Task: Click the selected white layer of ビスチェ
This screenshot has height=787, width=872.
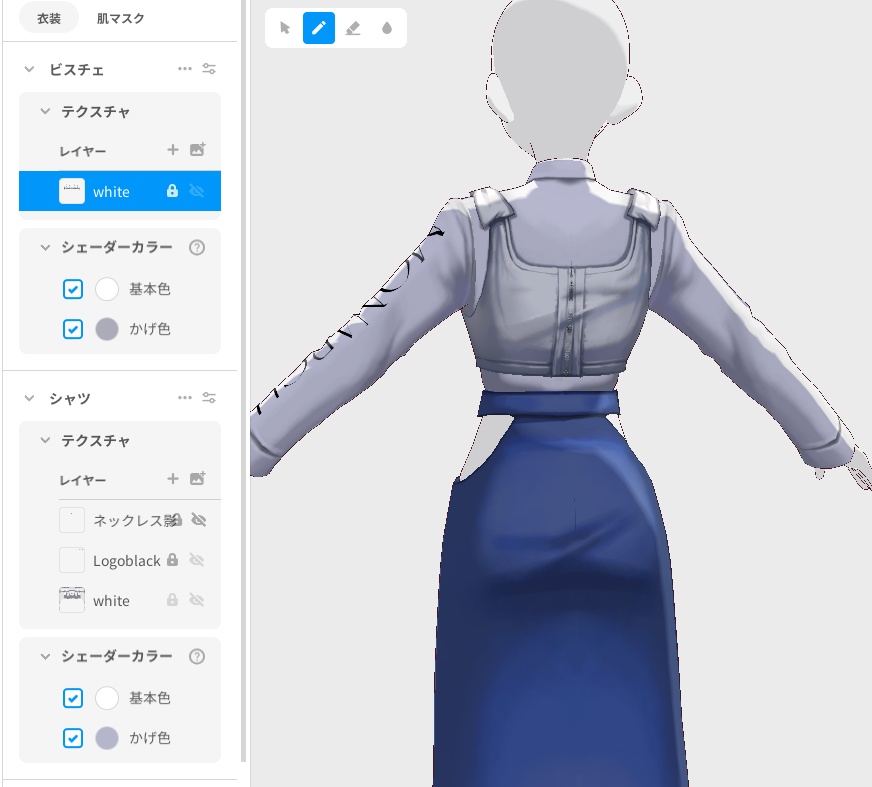Action: tap(111, 191)
